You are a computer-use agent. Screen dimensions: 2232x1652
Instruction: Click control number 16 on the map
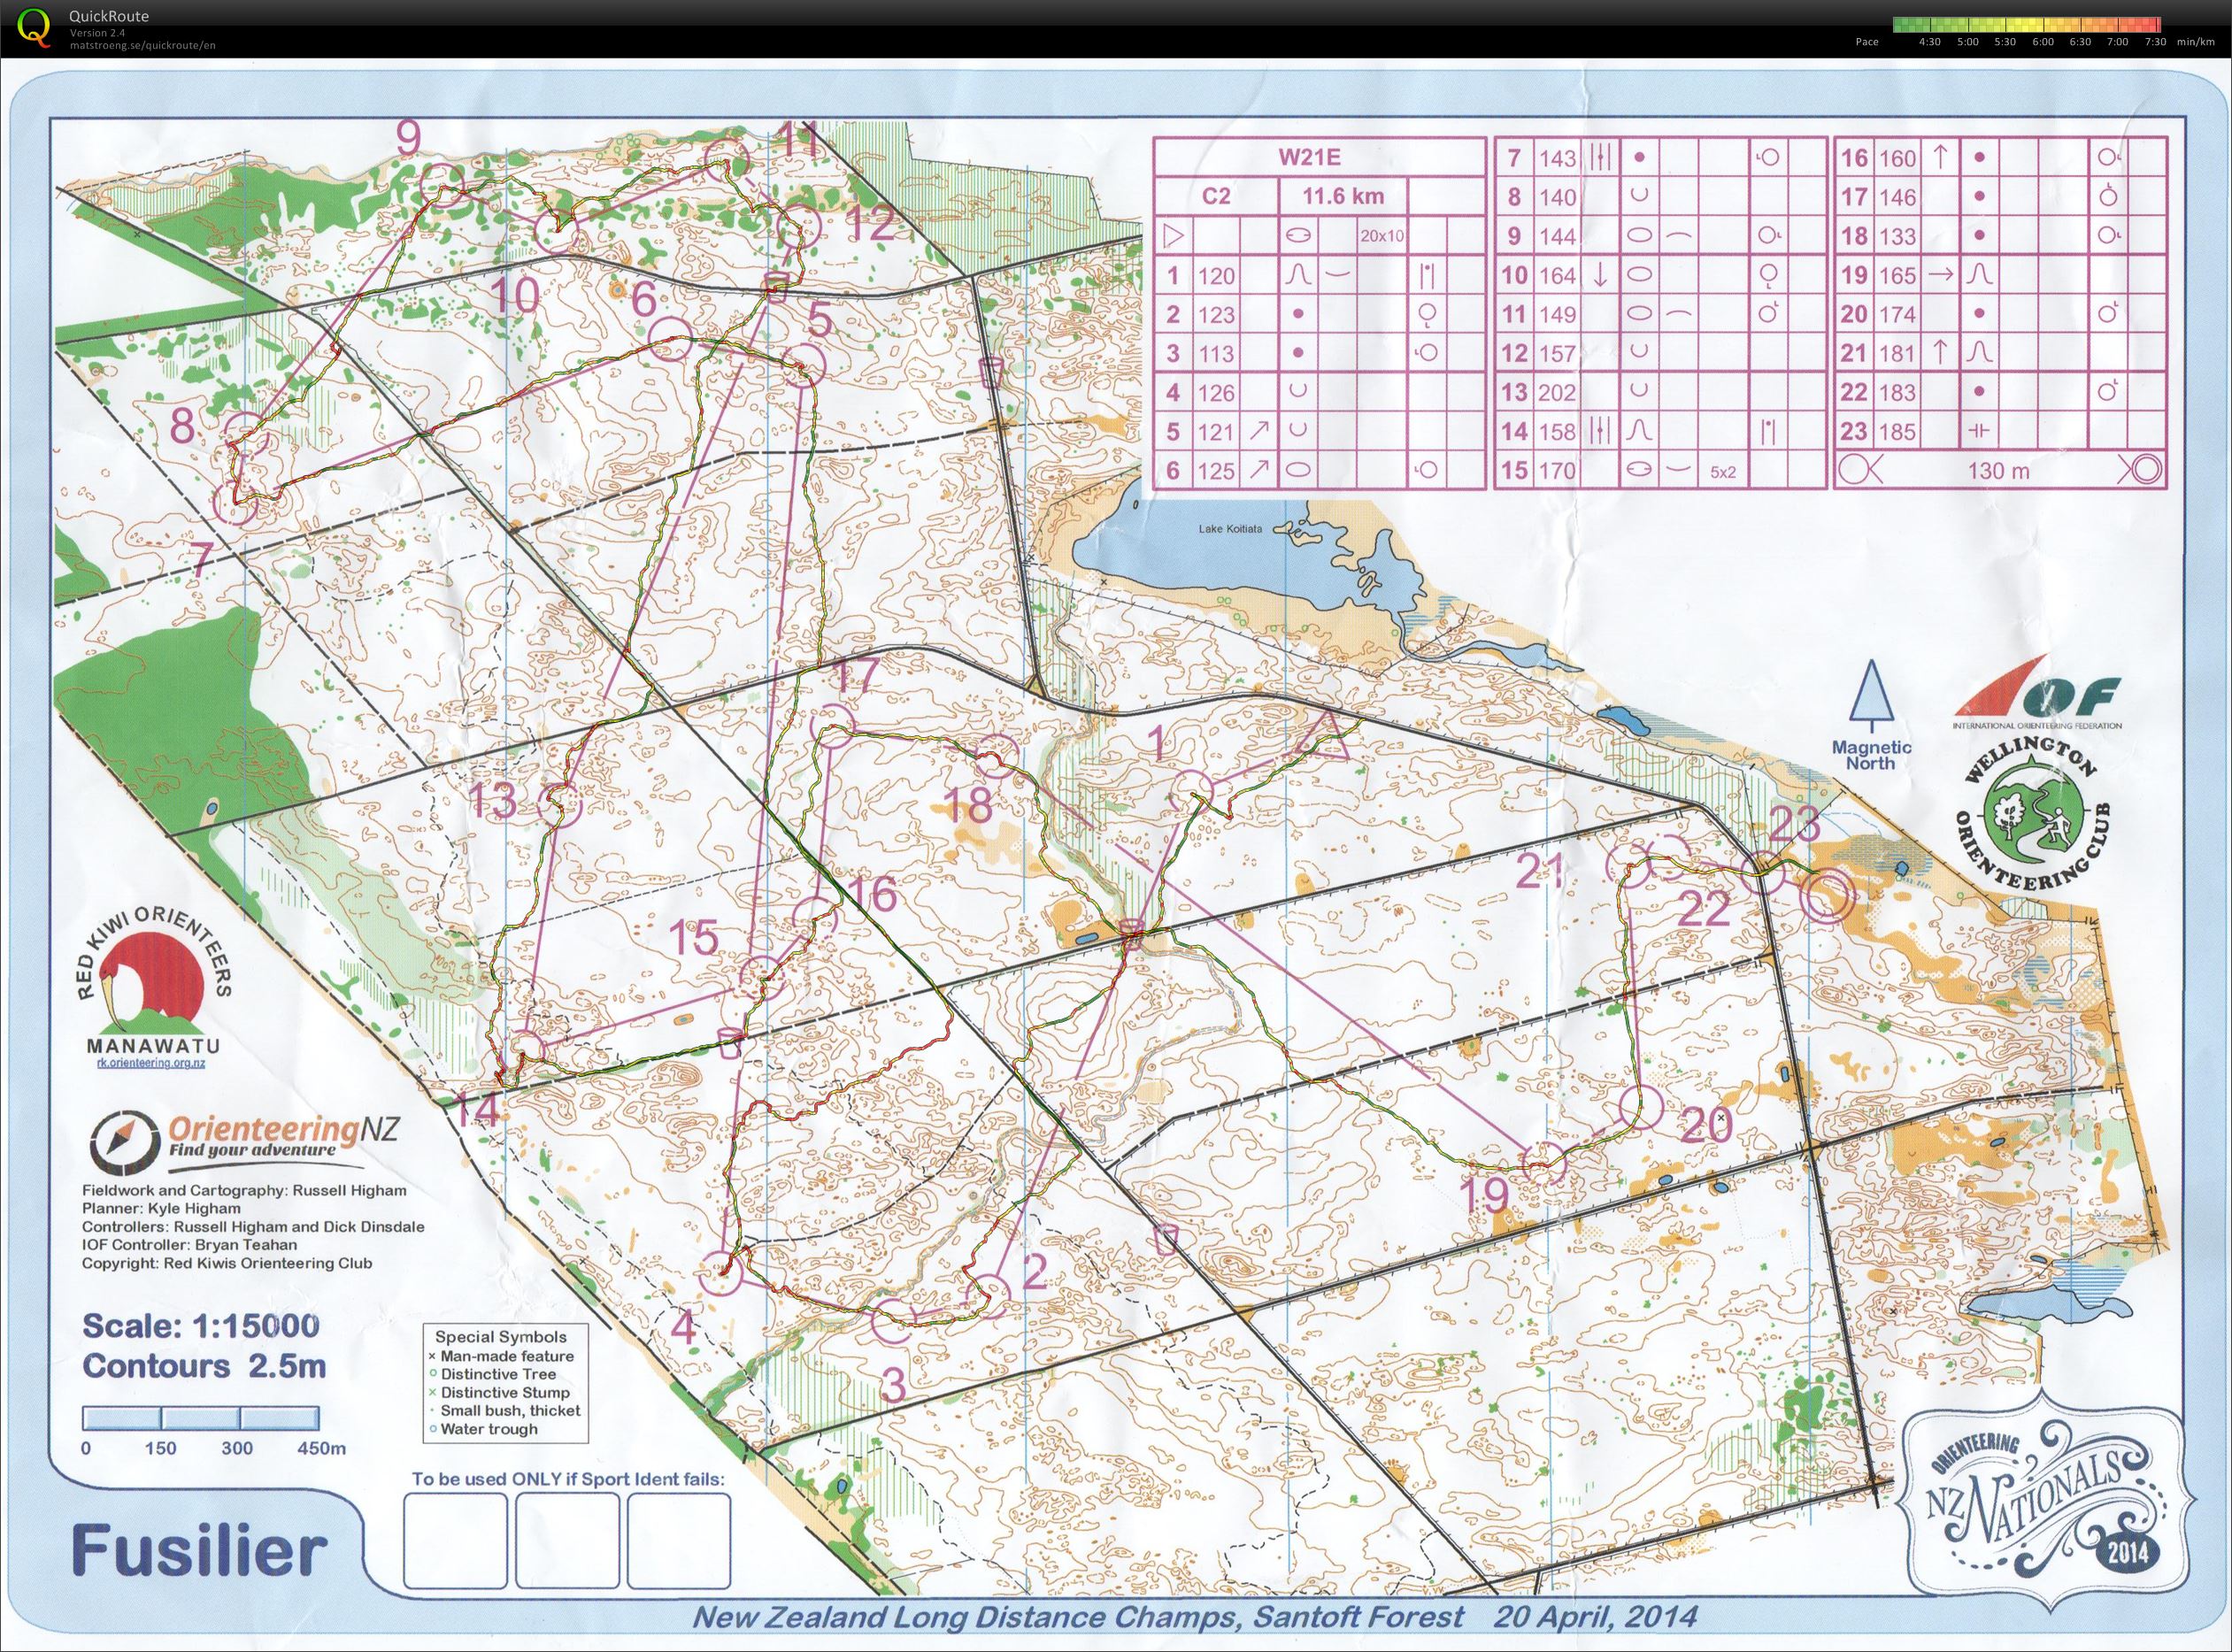(872, 895)
